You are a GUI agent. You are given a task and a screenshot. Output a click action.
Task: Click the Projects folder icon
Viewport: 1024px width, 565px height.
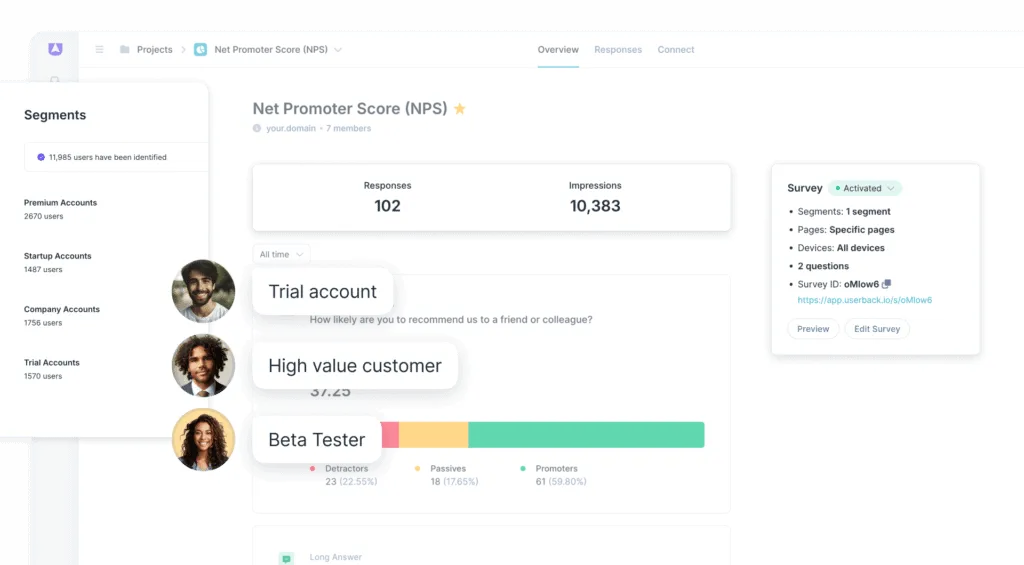124,50
